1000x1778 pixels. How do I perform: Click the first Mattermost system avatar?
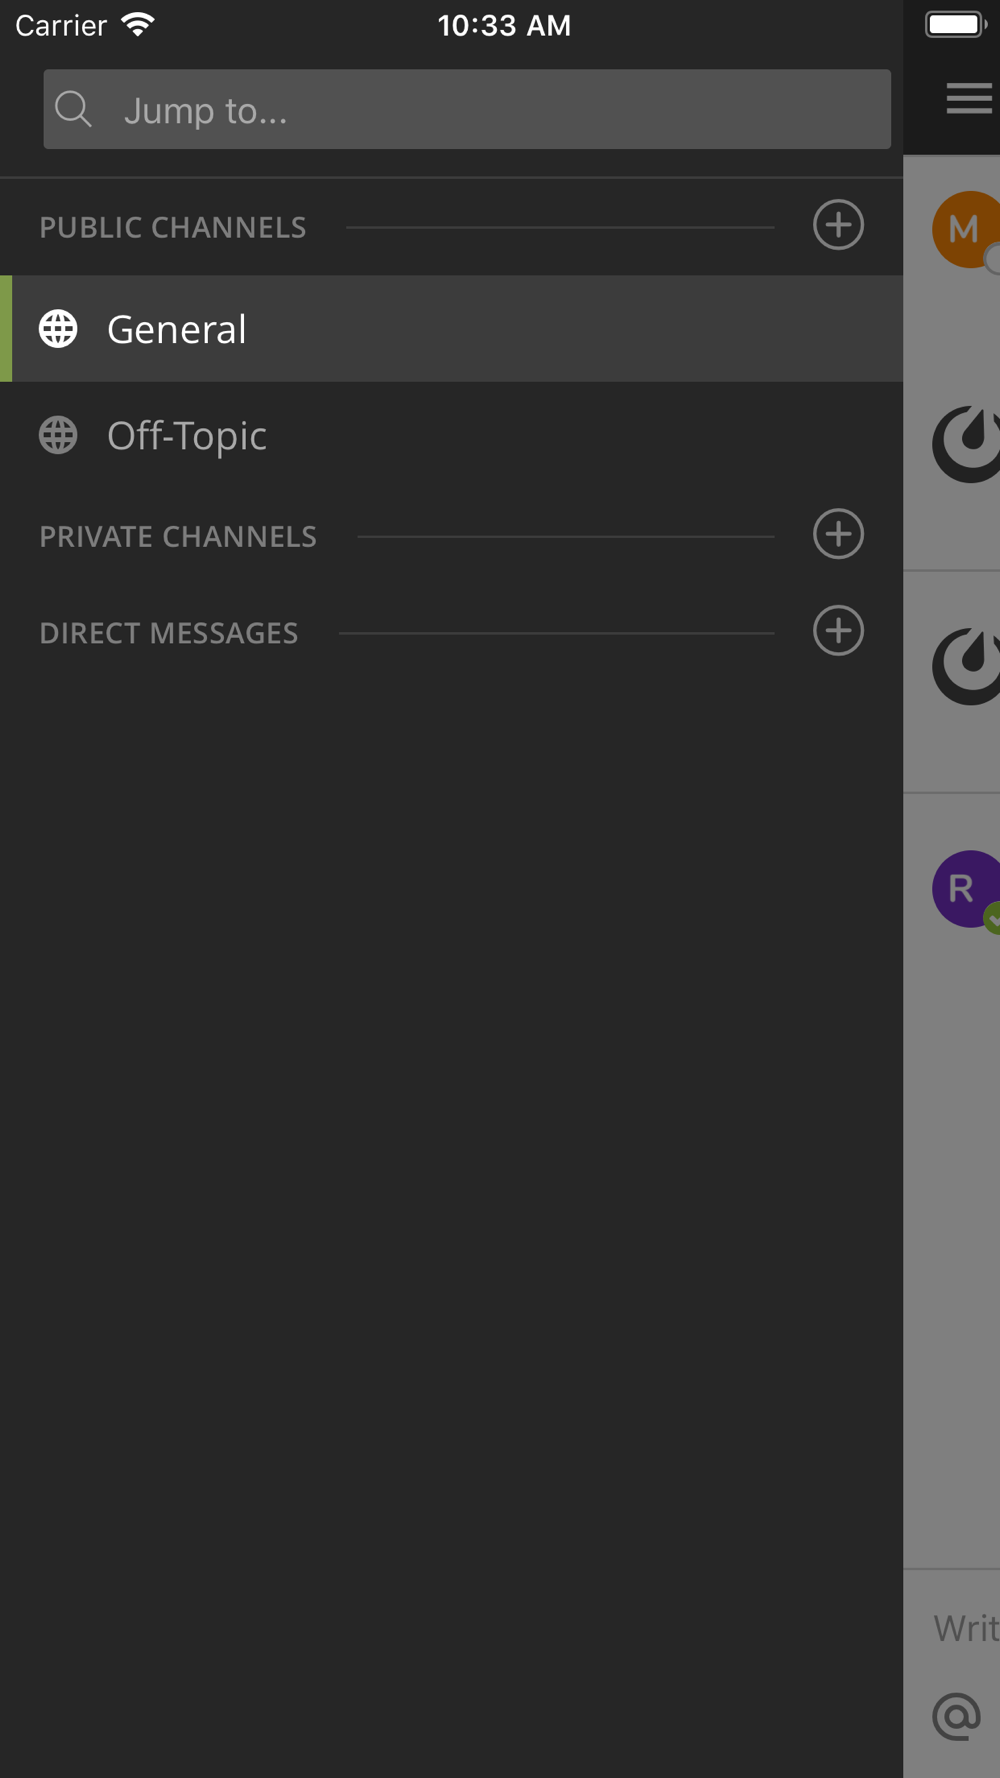click(x=966, y=444)
